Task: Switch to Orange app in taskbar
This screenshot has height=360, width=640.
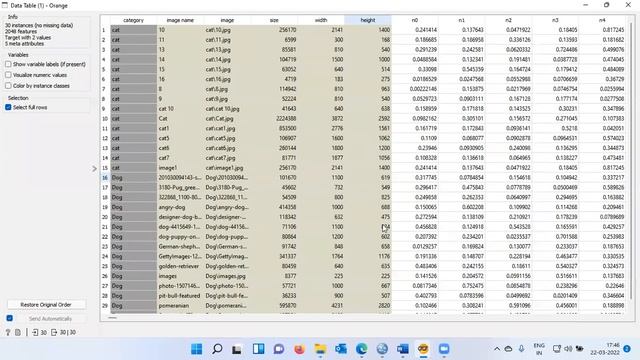Action: coord(423,349)
